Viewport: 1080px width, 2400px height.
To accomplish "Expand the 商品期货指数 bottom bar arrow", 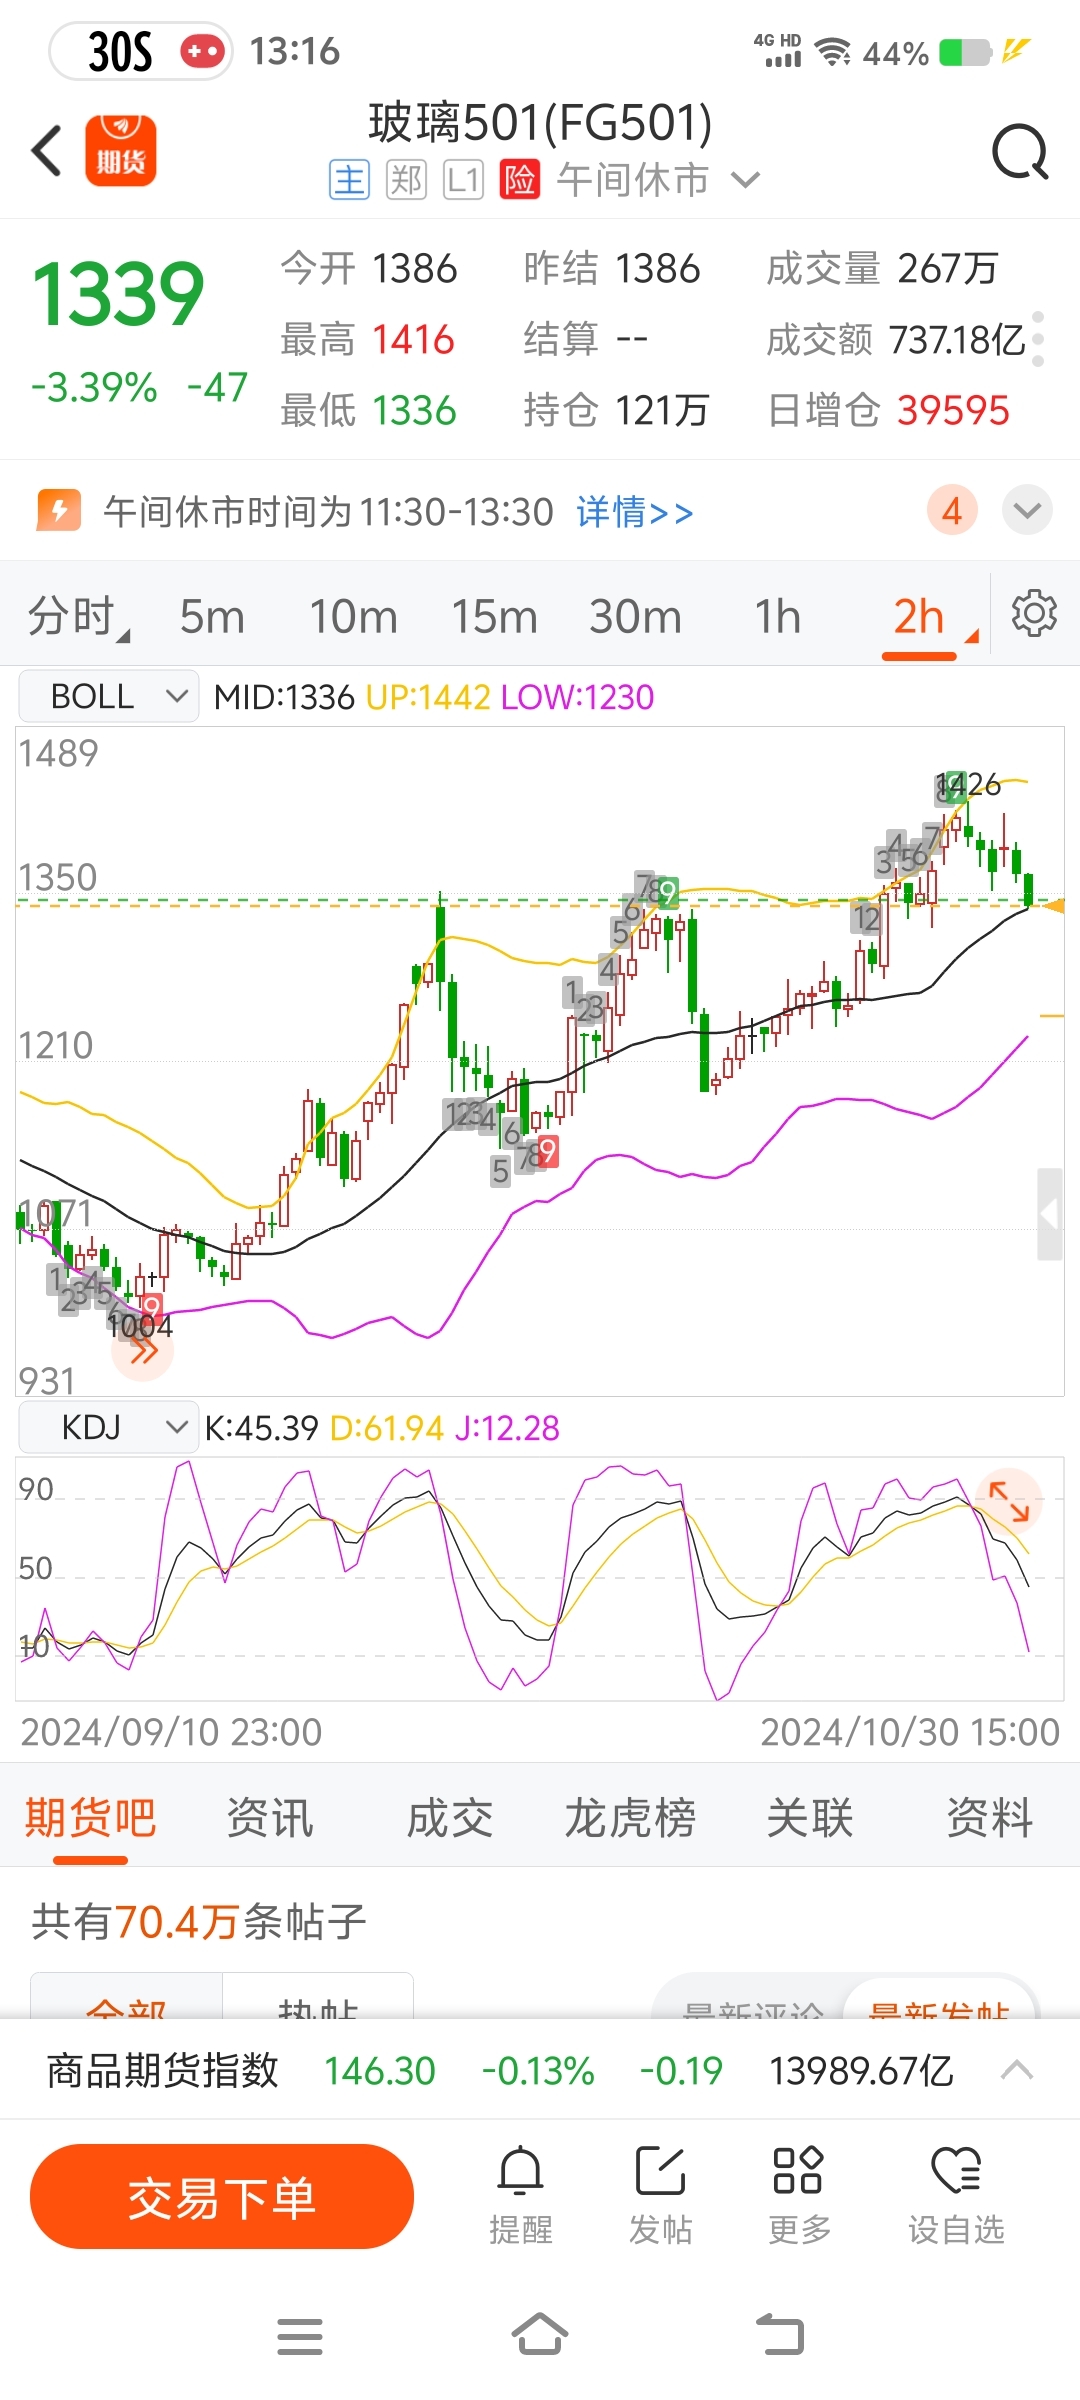I will [x=1017, y=2069].
